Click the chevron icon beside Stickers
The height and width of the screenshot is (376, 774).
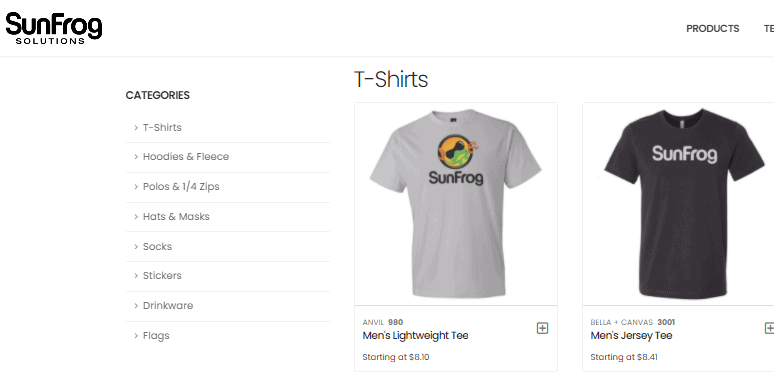point(136,275)
